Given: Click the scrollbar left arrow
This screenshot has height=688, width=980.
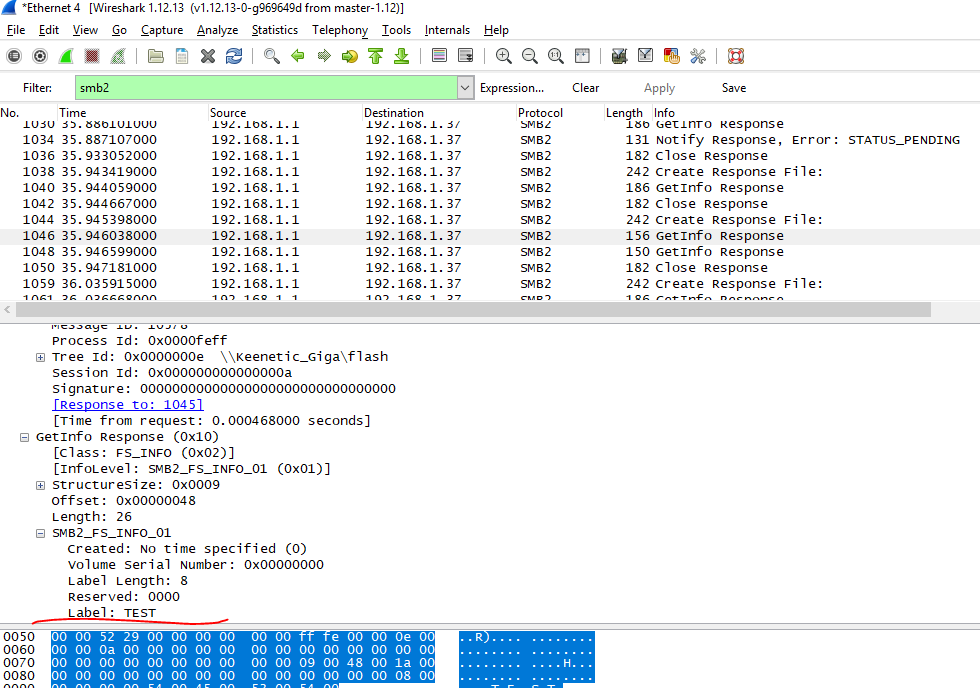Looking at the screenshot, I should [8, 310].
